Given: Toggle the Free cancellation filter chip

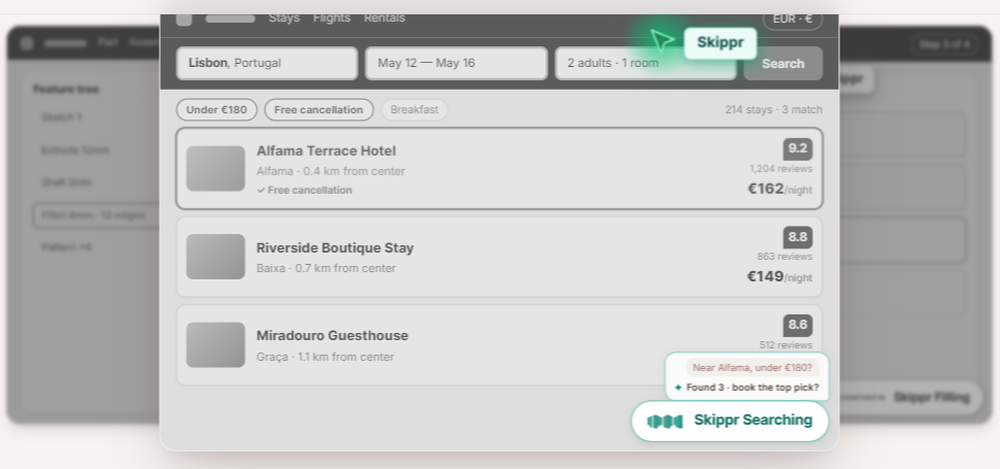Looking at the screenshot, I should [319, 110].
